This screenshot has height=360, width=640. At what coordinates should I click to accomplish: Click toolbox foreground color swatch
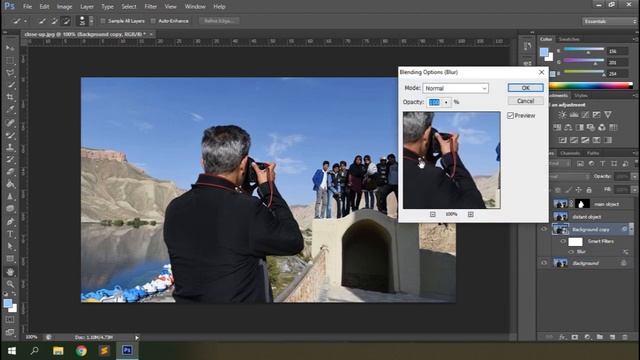[x=8, y=303]
